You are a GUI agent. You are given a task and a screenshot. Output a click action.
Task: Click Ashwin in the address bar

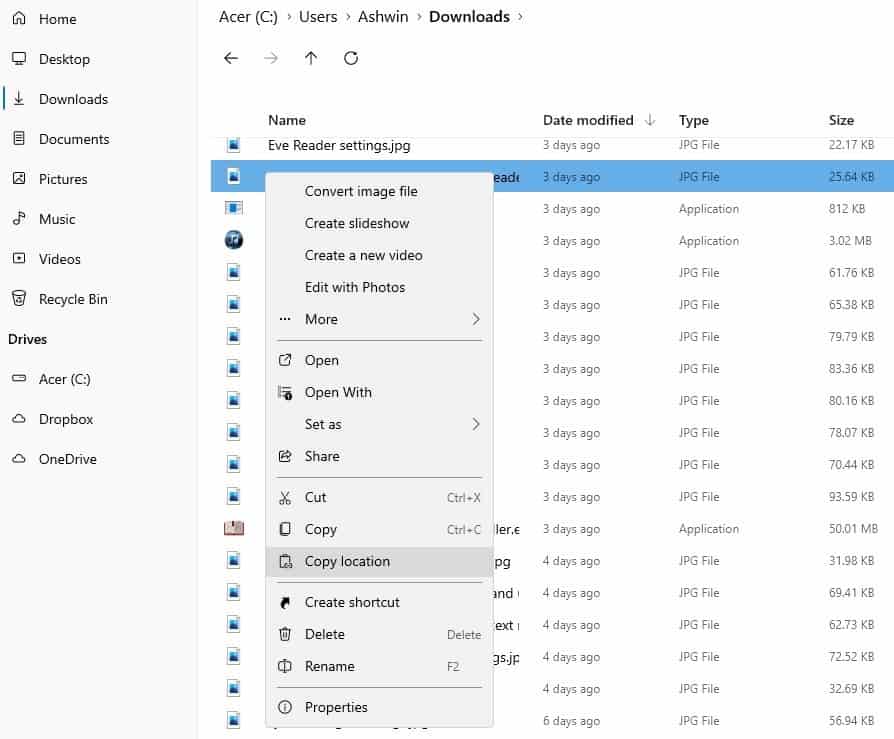click(383, 17)
